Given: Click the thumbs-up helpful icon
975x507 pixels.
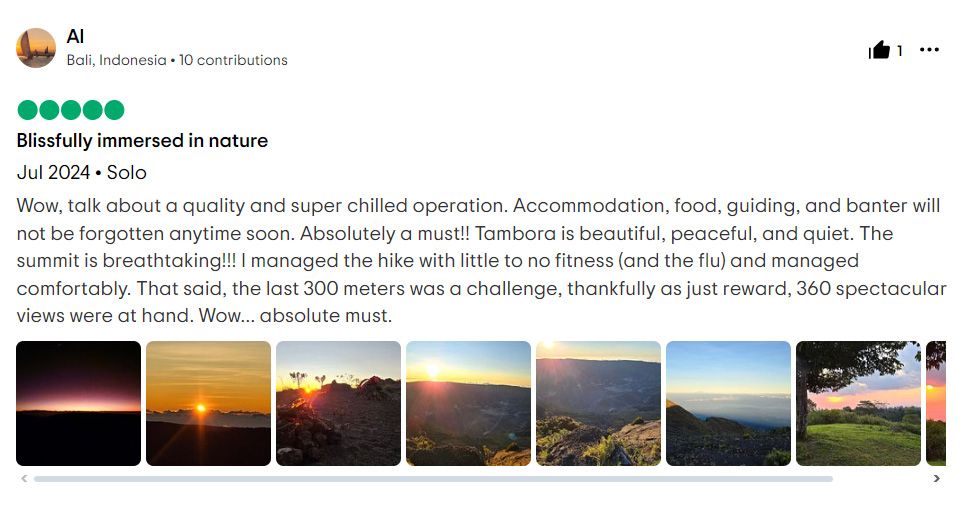Looking at the screenshot, I should point(879,50).
